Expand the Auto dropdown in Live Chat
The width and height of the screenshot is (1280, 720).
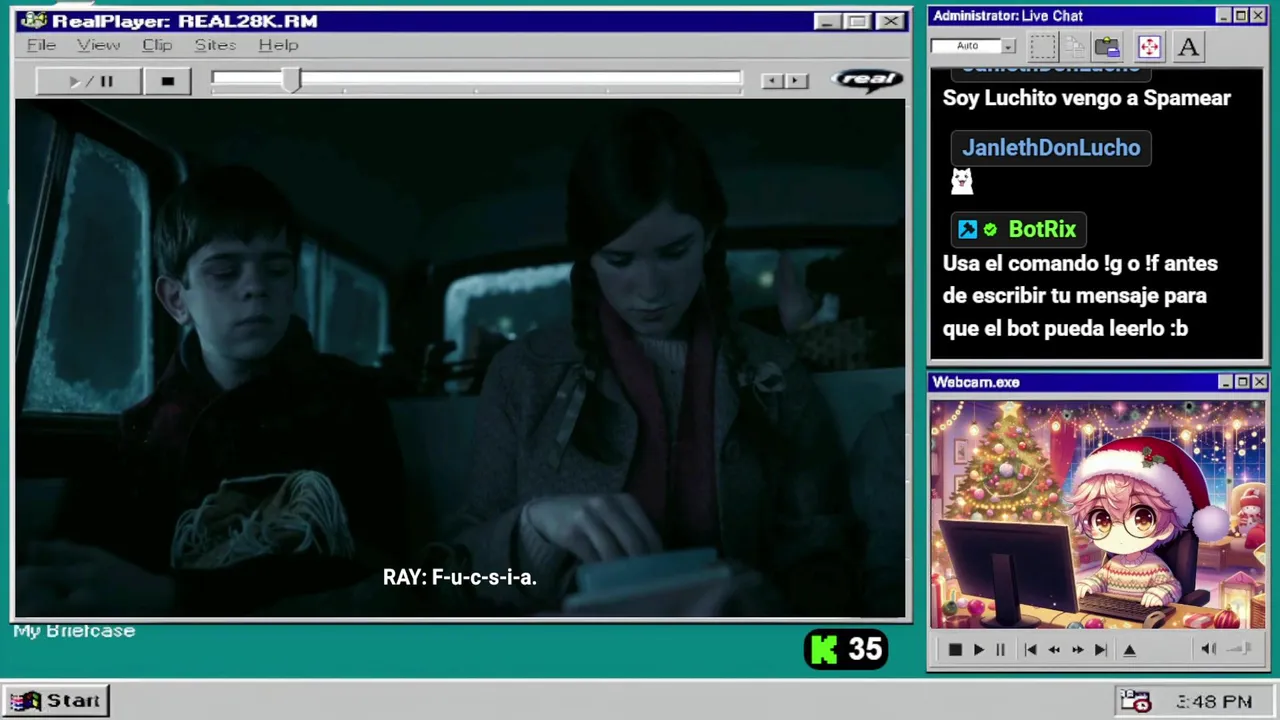[x=1008, y=46]
